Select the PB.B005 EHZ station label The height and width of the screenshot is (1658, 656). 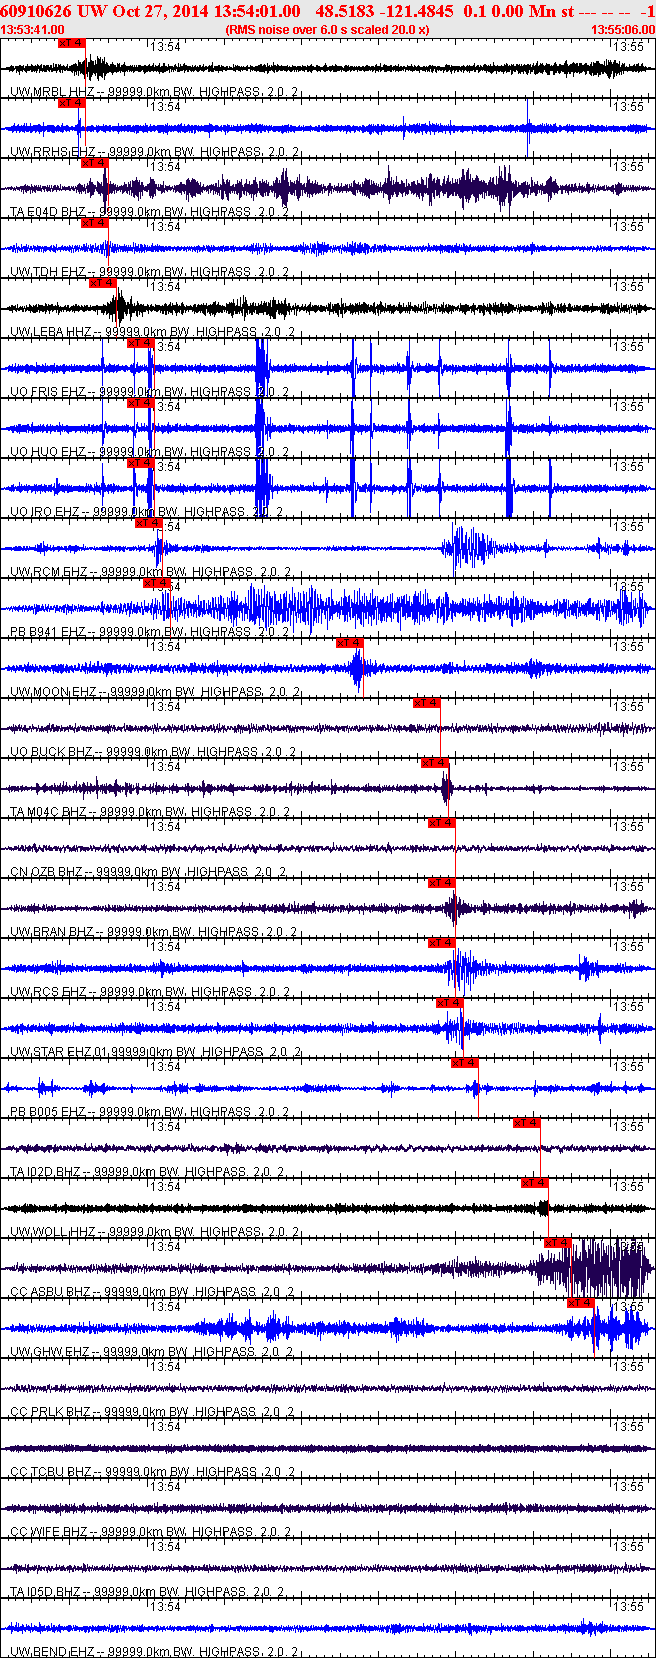click(149, 1112)
